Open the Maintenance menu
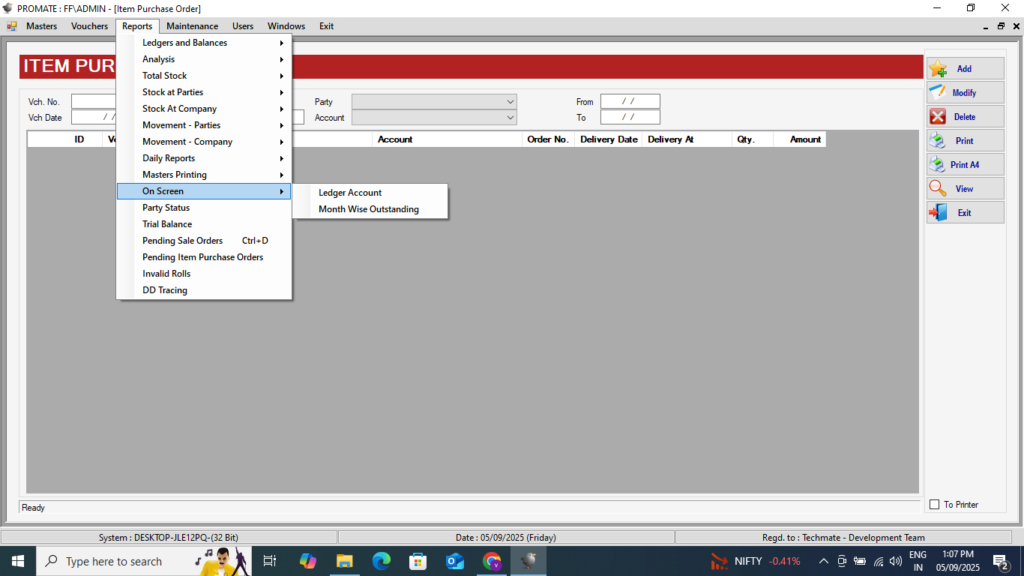The width and height of the screenshot is (1024, 576). (192, 26)
